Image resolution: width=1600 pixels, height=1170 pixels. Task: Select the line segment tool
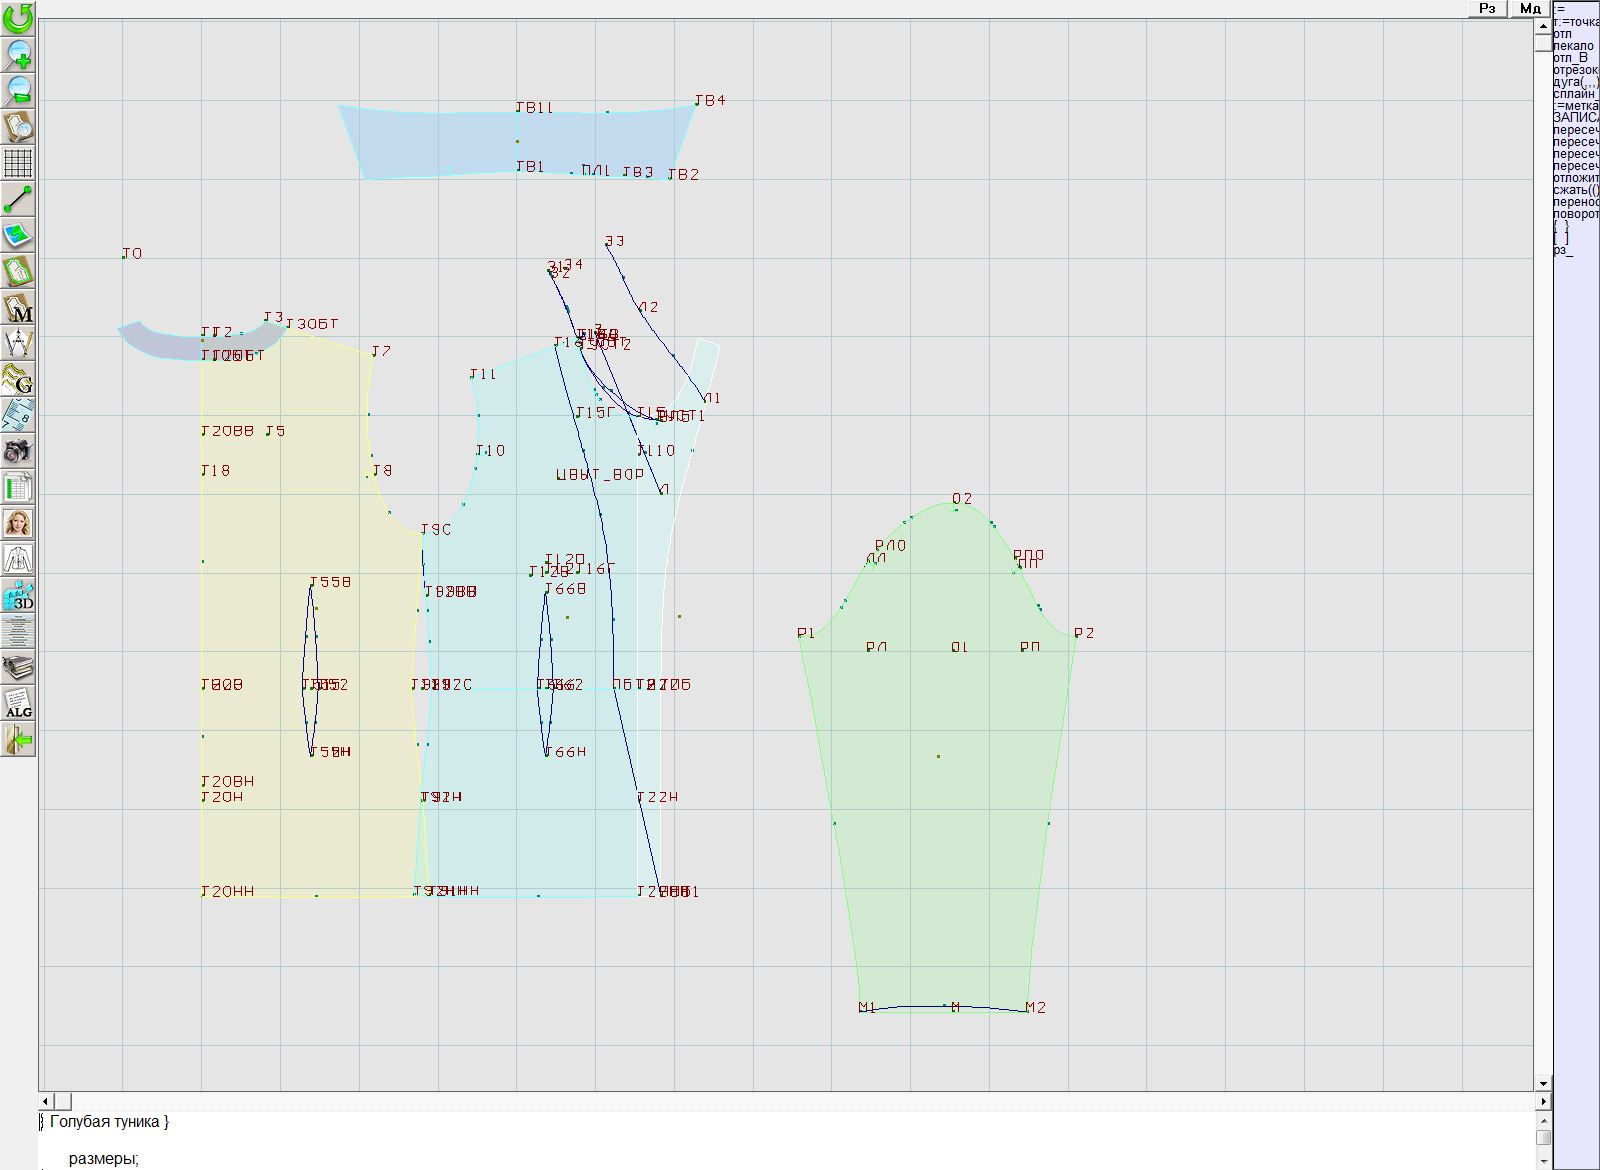click(18, 199)
